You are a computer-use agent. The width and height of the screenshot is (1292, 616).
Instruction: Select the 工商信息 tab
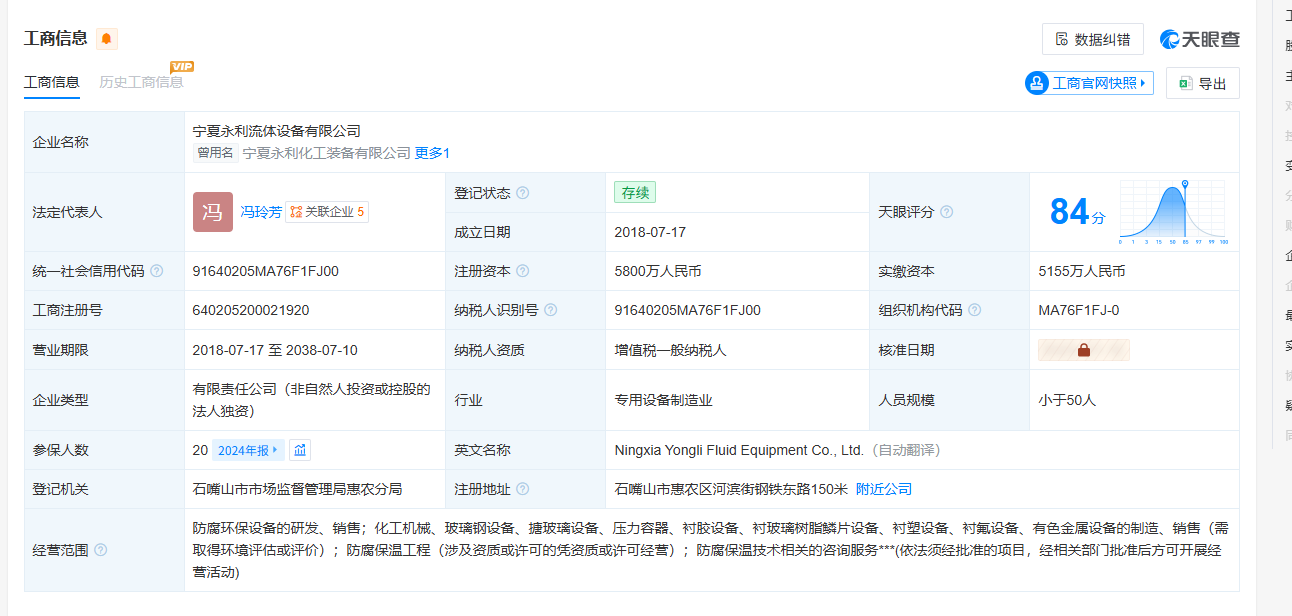(x=52, y=82)
